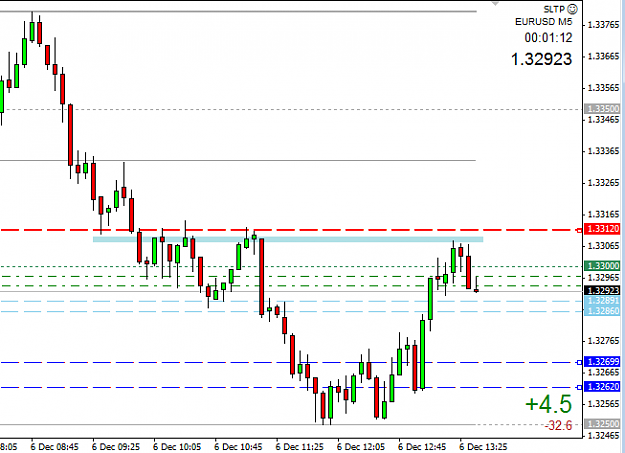Image resolution: width=625 pixels, height=453 pixels.
Task: Click the 6 Dec 13:25 time axis label
Action: click(x=483, y=447)
